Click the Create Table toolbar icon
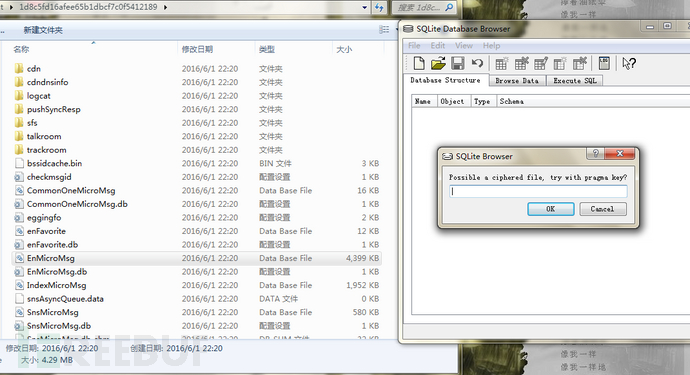 point(501,64)
